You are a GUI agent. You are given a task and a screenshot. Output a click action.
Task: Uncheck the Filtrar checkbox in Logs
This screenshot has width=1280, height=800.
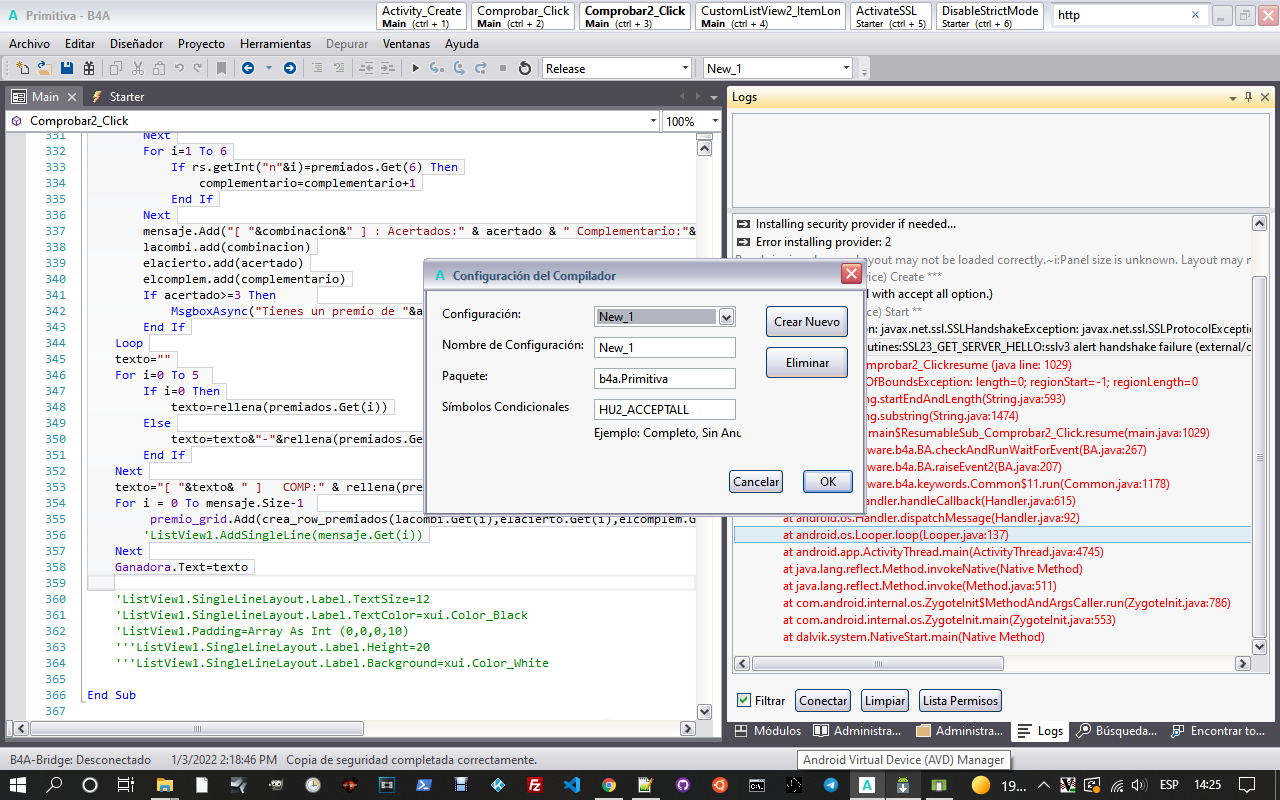click(x=743, y=700)
